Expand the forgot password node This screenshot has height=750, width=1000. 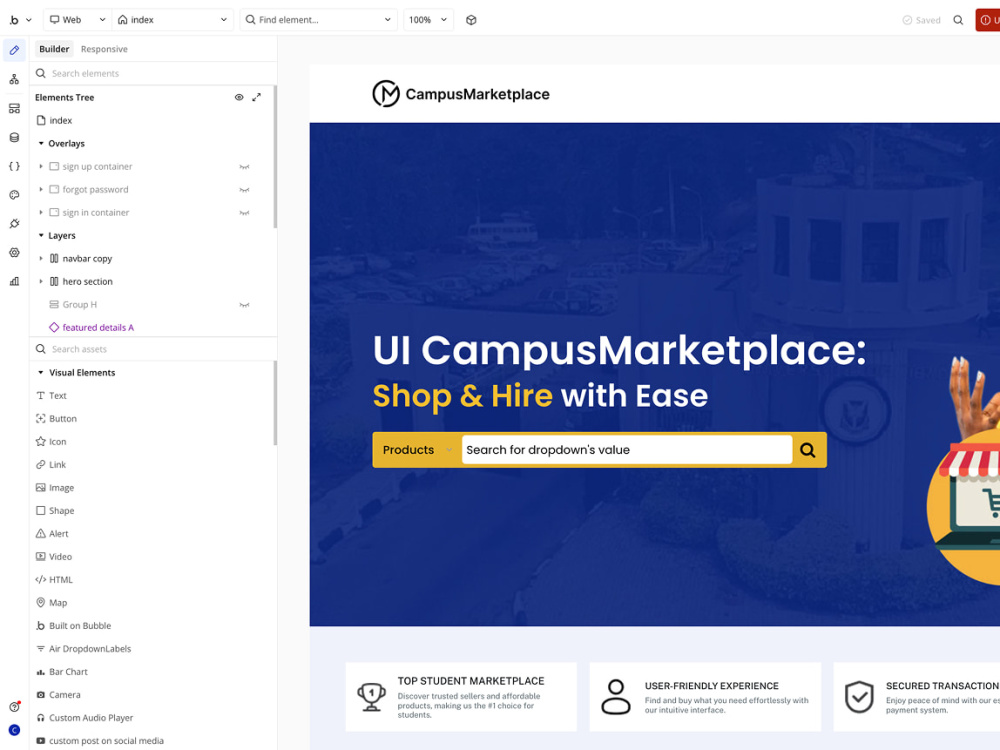click(x=41, y=189)
